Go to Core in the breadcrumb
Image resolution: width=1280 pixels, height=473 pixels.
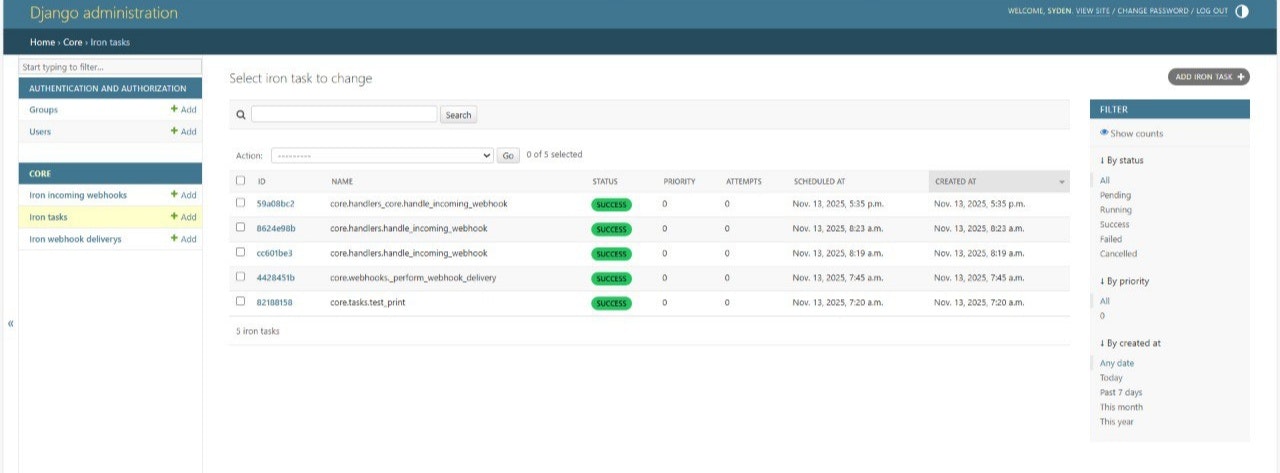(x=73, y=42)
